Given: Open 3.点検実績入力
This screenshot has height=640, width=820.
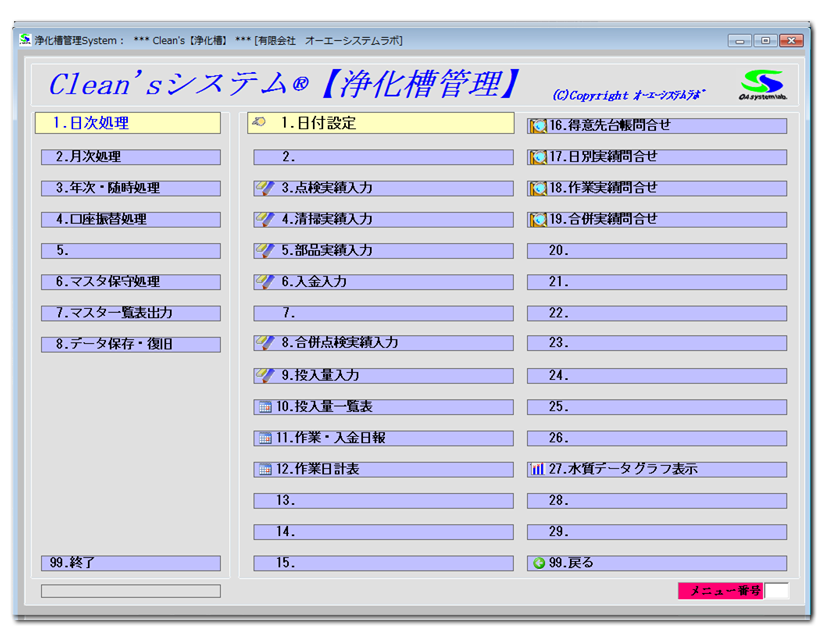Looking at the screenshot, I should point(383,188).
